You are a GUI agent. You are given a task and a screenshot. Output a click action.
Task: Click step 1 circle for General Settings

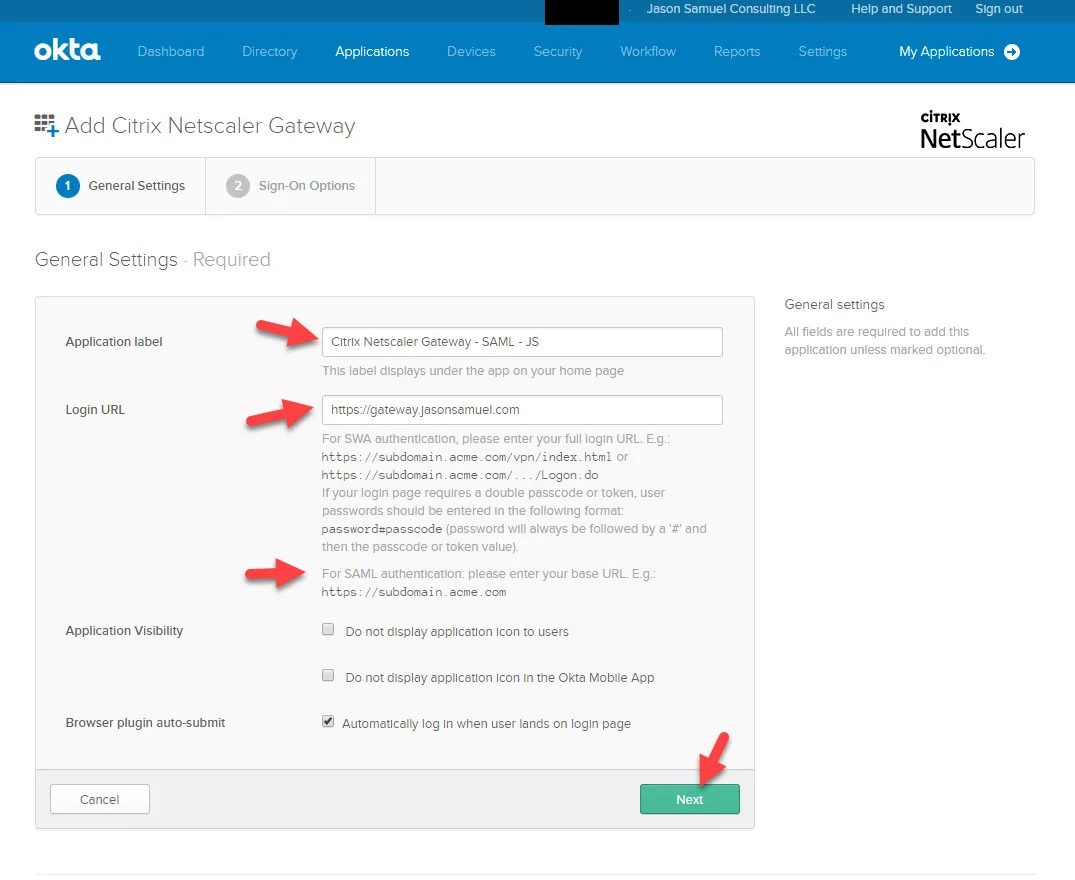(x=67, y=186)
